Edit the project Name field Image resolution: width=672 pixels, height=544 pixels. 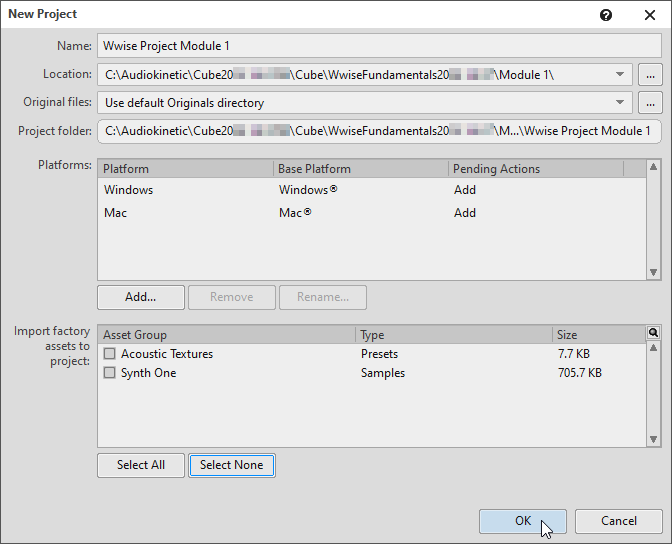(x=379, y=46)
